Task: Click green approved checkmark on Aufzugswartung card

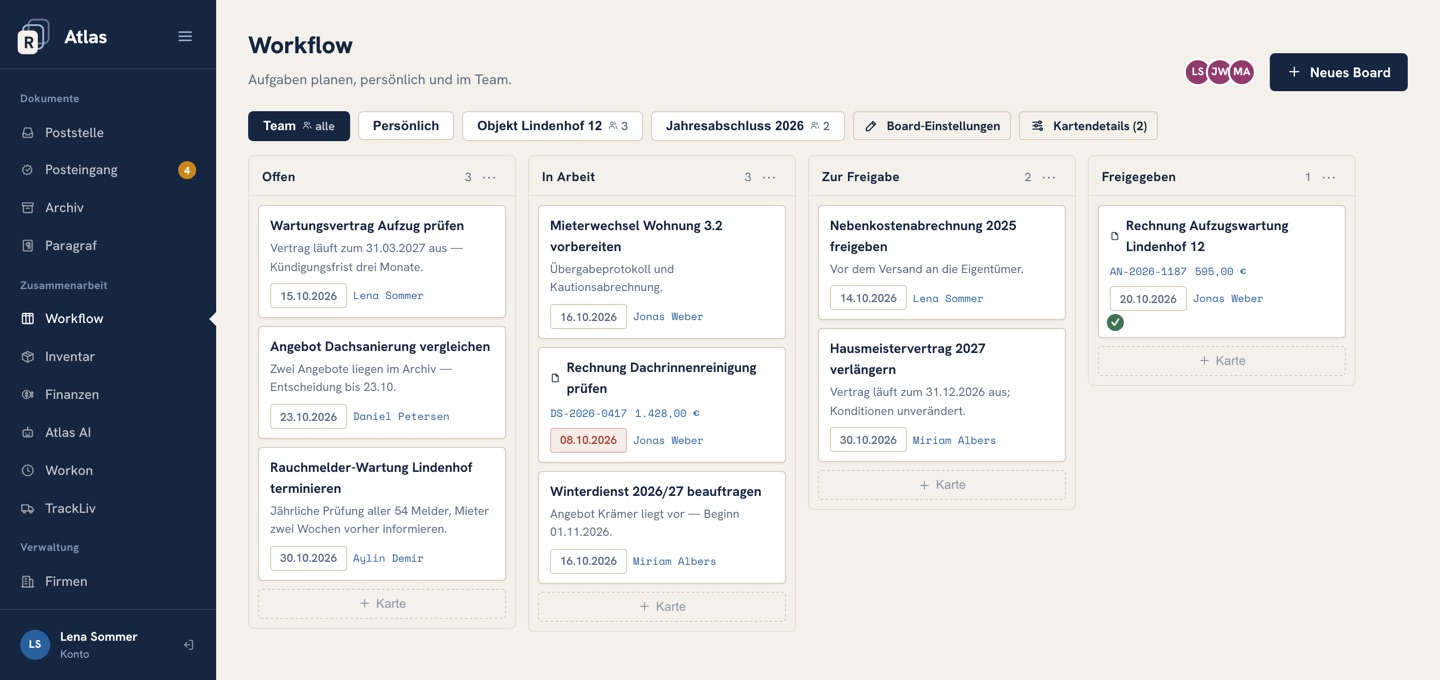Action: 1116,322
